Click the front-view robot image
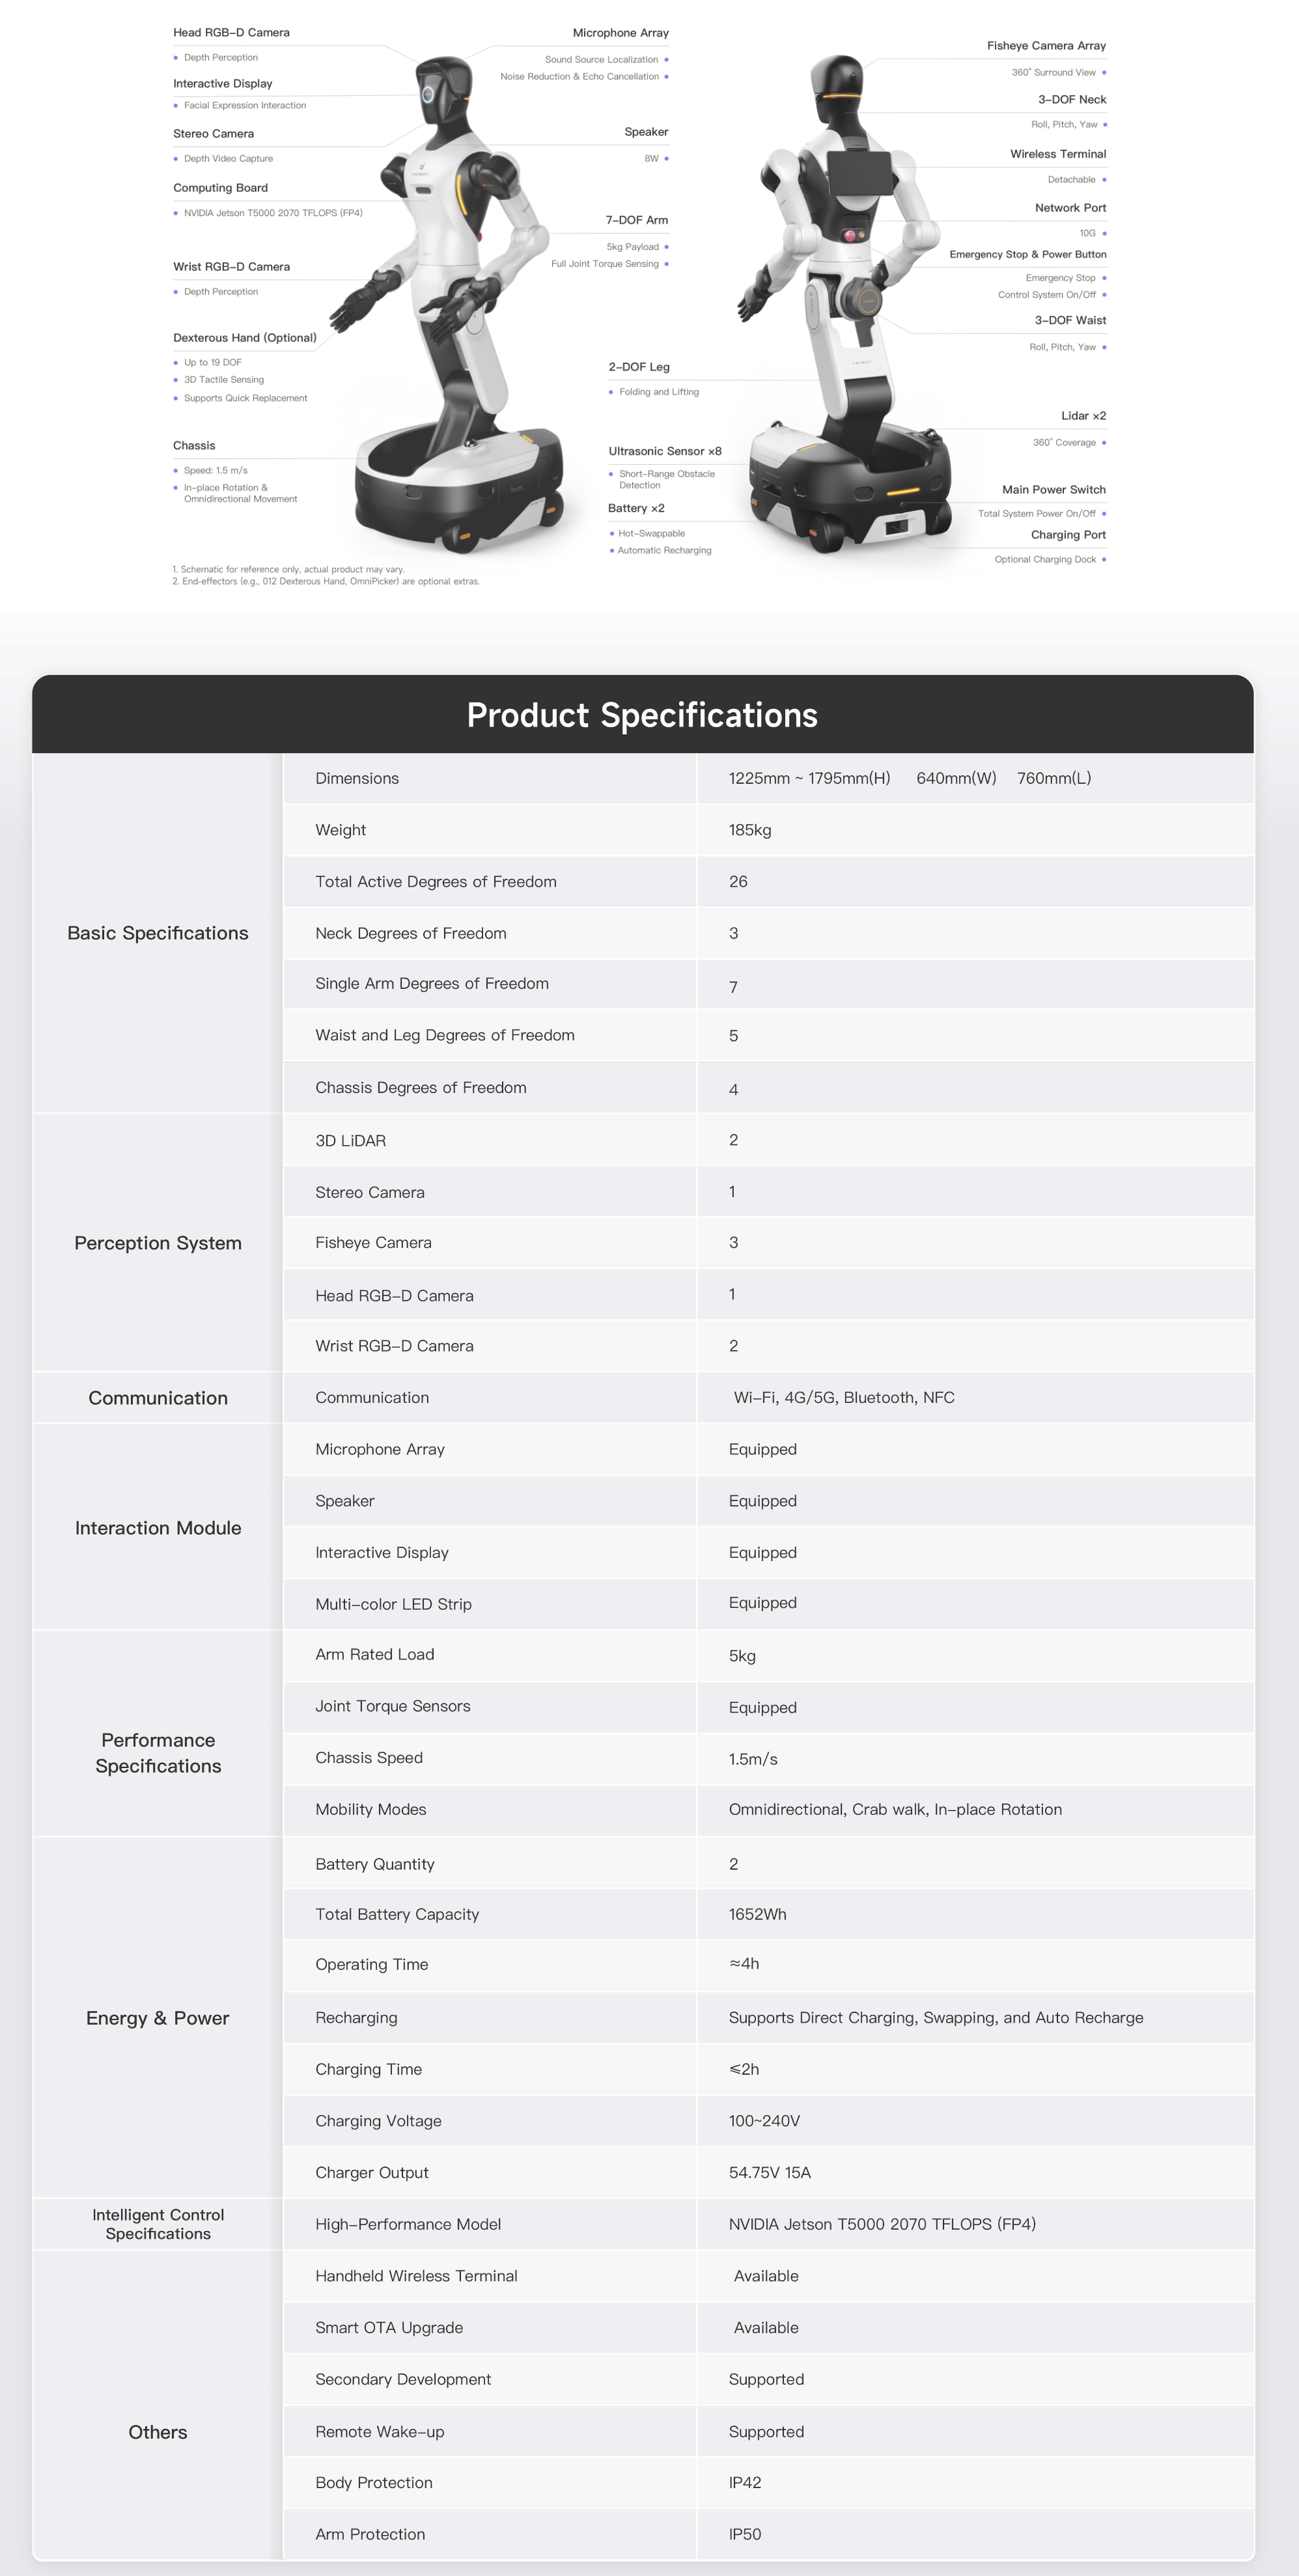The height and width of the screenshot is (2576, 1299). [455, 300]
